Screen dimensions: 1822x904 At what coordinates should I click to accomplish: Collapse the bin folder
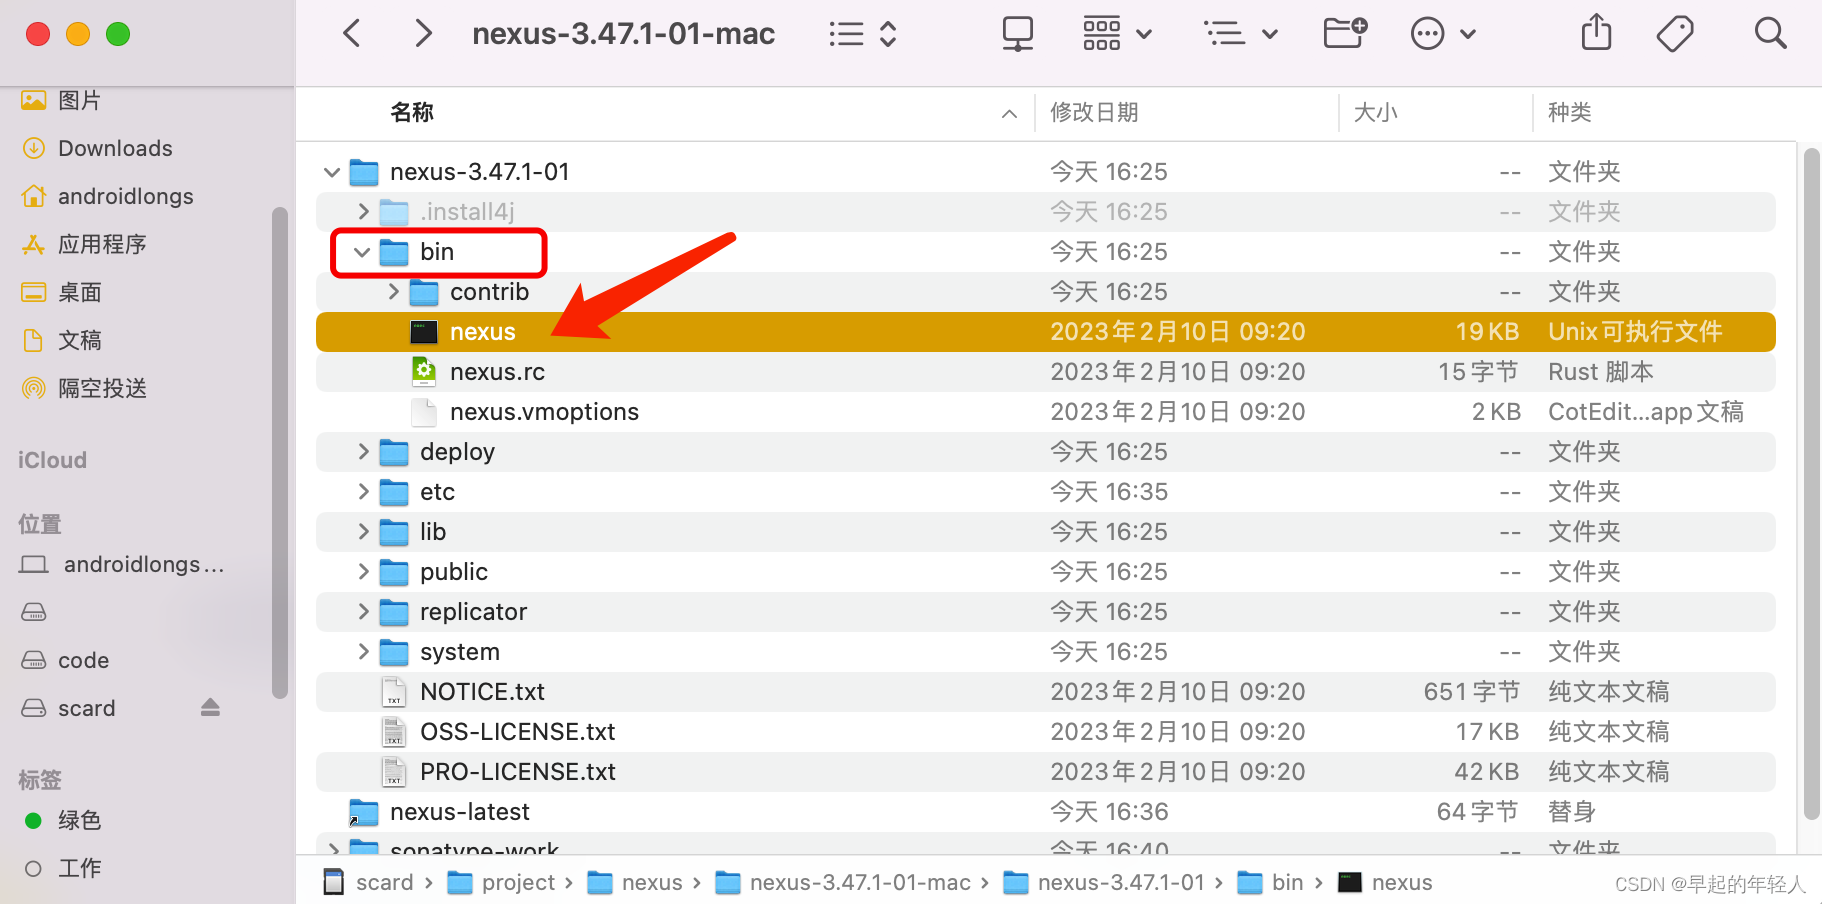(x=362, y=252)
